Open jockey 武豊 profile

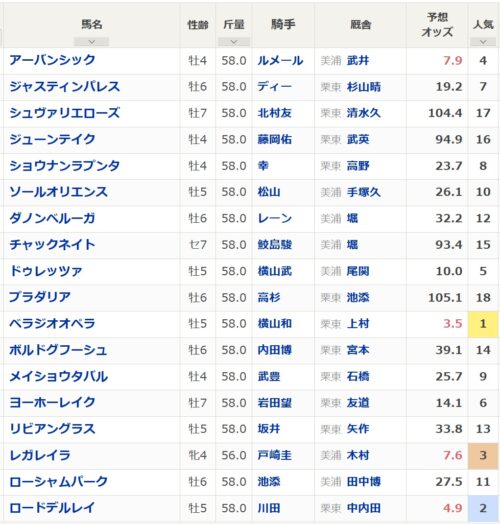click(x=269, y=377)
